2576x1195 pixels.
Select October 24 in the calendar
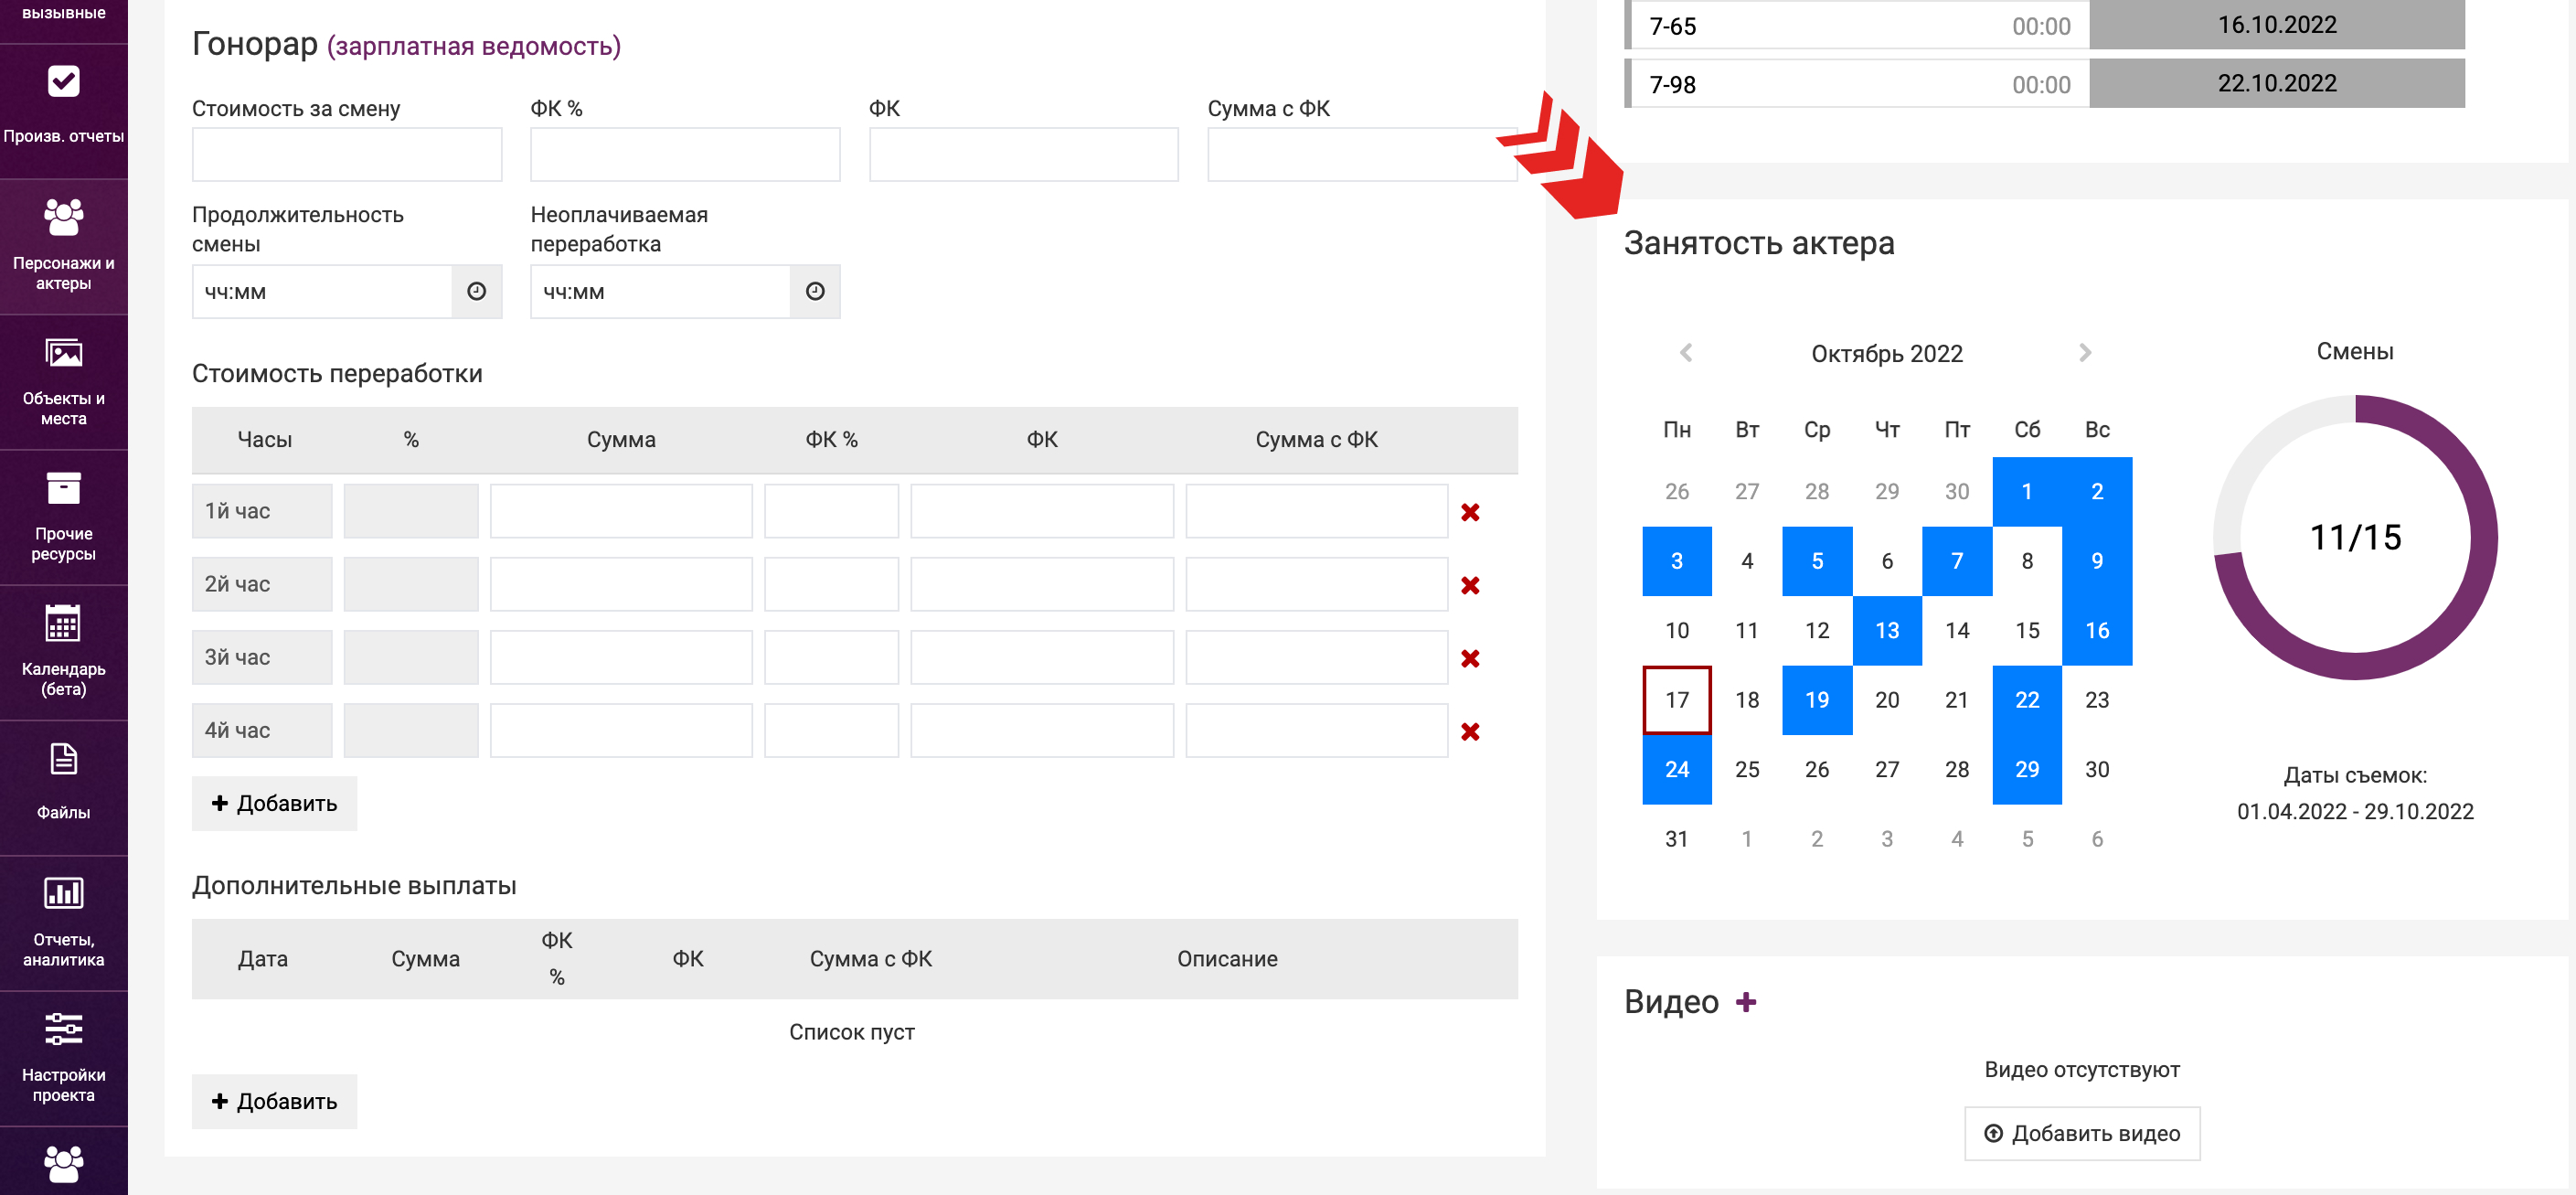click(x=1677, y=769)
